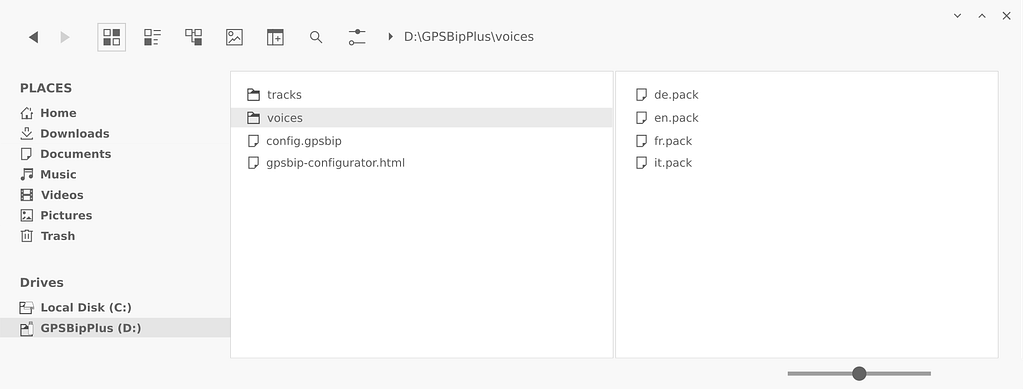
Task: Select the voices folder
Action: (421, 117)
